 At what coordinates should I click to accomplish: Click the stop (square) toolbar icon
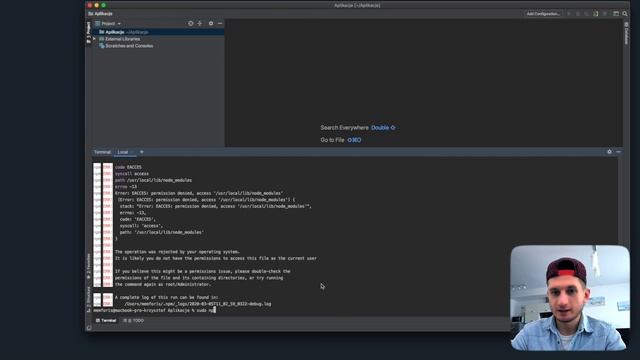[605, 14]
